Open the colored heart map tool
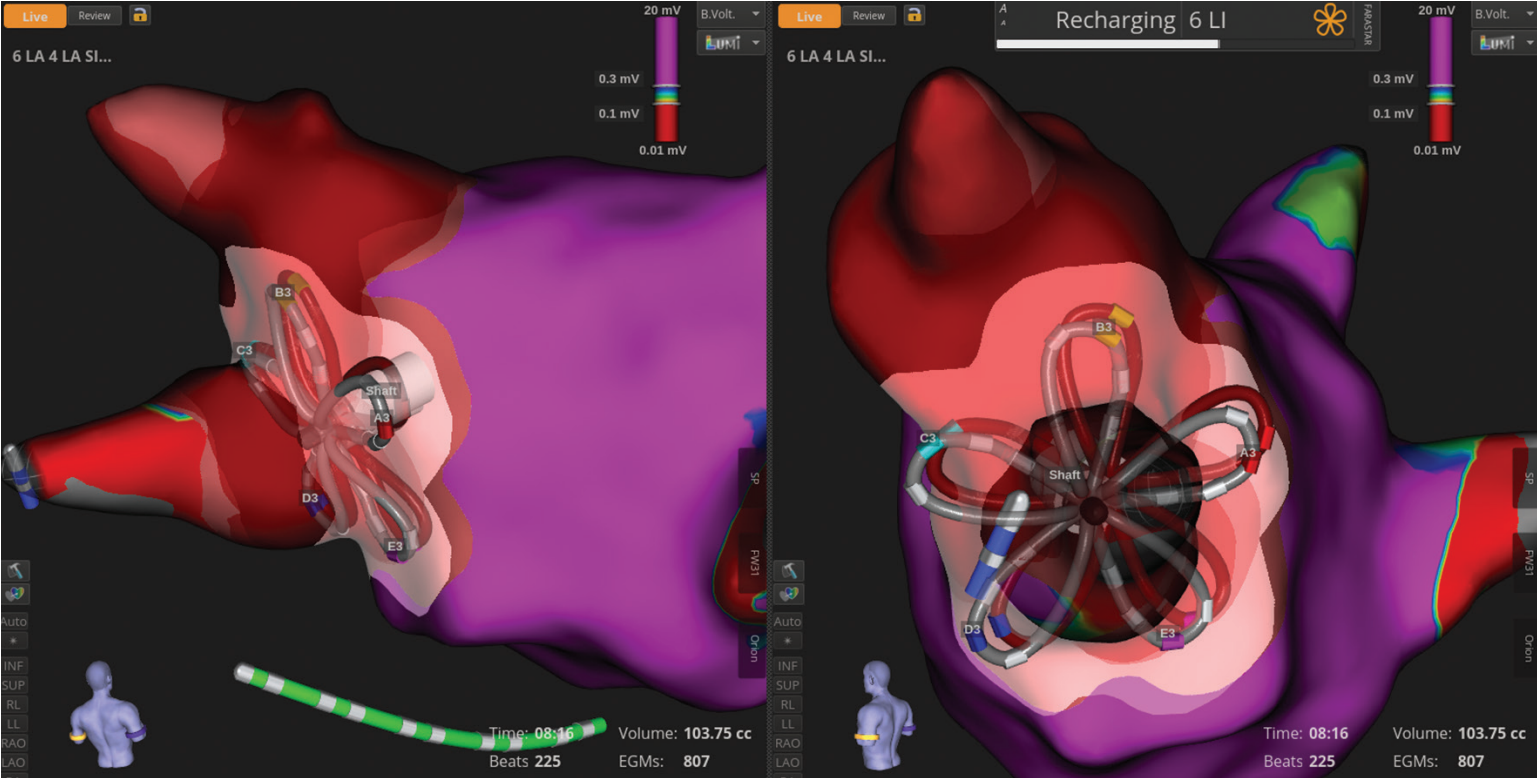 click(x=14, y=594)
